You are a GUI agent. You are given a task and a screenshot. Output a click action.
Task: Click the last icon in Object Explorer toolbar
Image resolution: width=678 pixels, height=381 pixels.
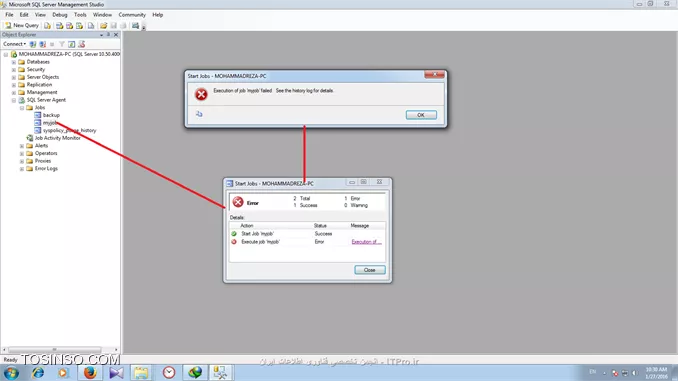(x=81, y=44)
